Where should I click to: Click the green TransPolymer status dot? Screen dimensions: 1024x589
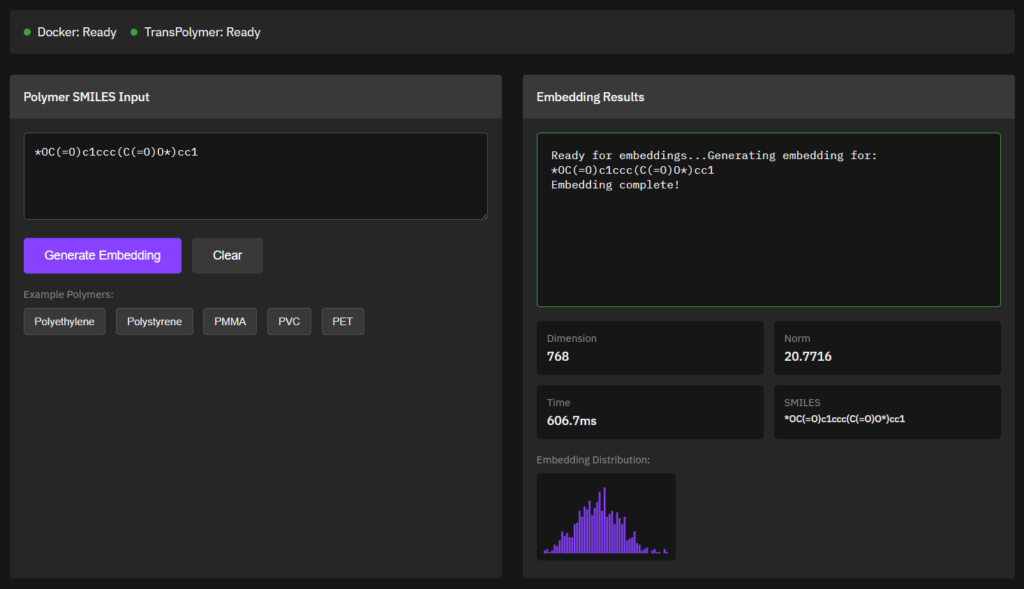click(x=134, y=33)
